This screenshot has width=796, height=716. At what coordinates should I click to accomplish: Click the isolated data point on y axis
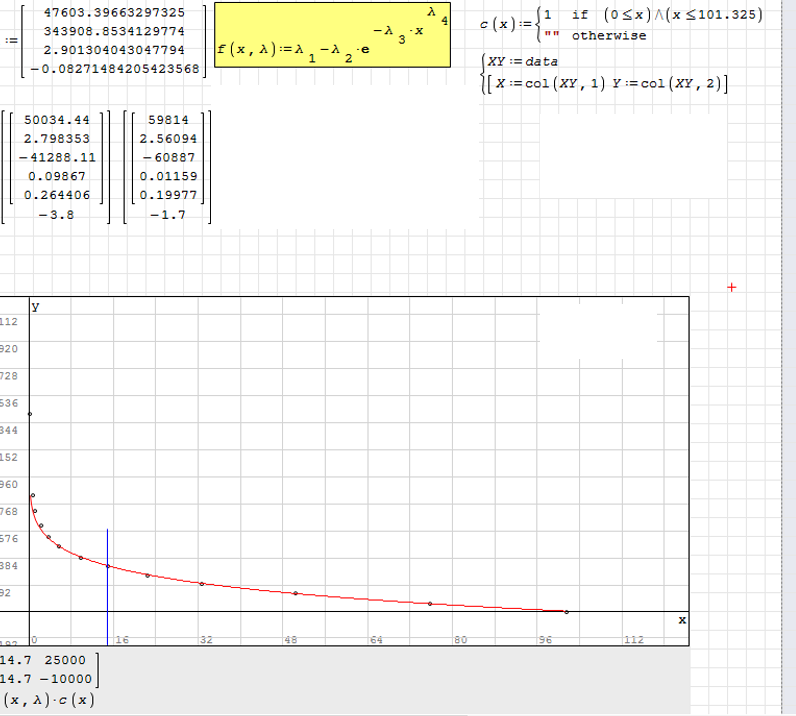pyautogui.click(x=30, y=413)
